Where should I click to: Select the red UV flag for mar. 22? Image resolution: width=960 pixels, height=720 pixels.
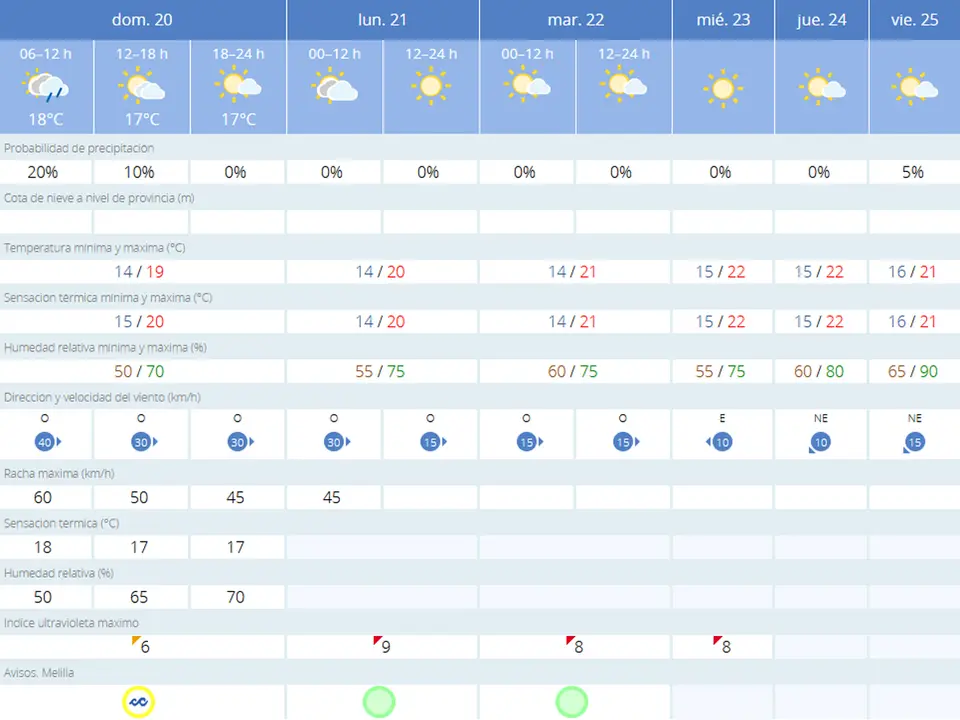570,641
